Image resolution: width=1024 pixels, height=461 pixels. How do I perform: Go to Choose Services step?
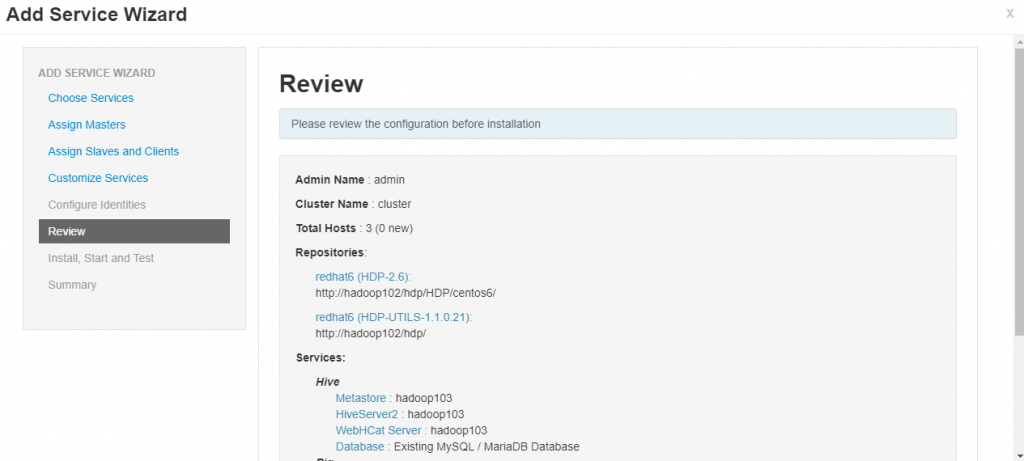coord(91,98)
